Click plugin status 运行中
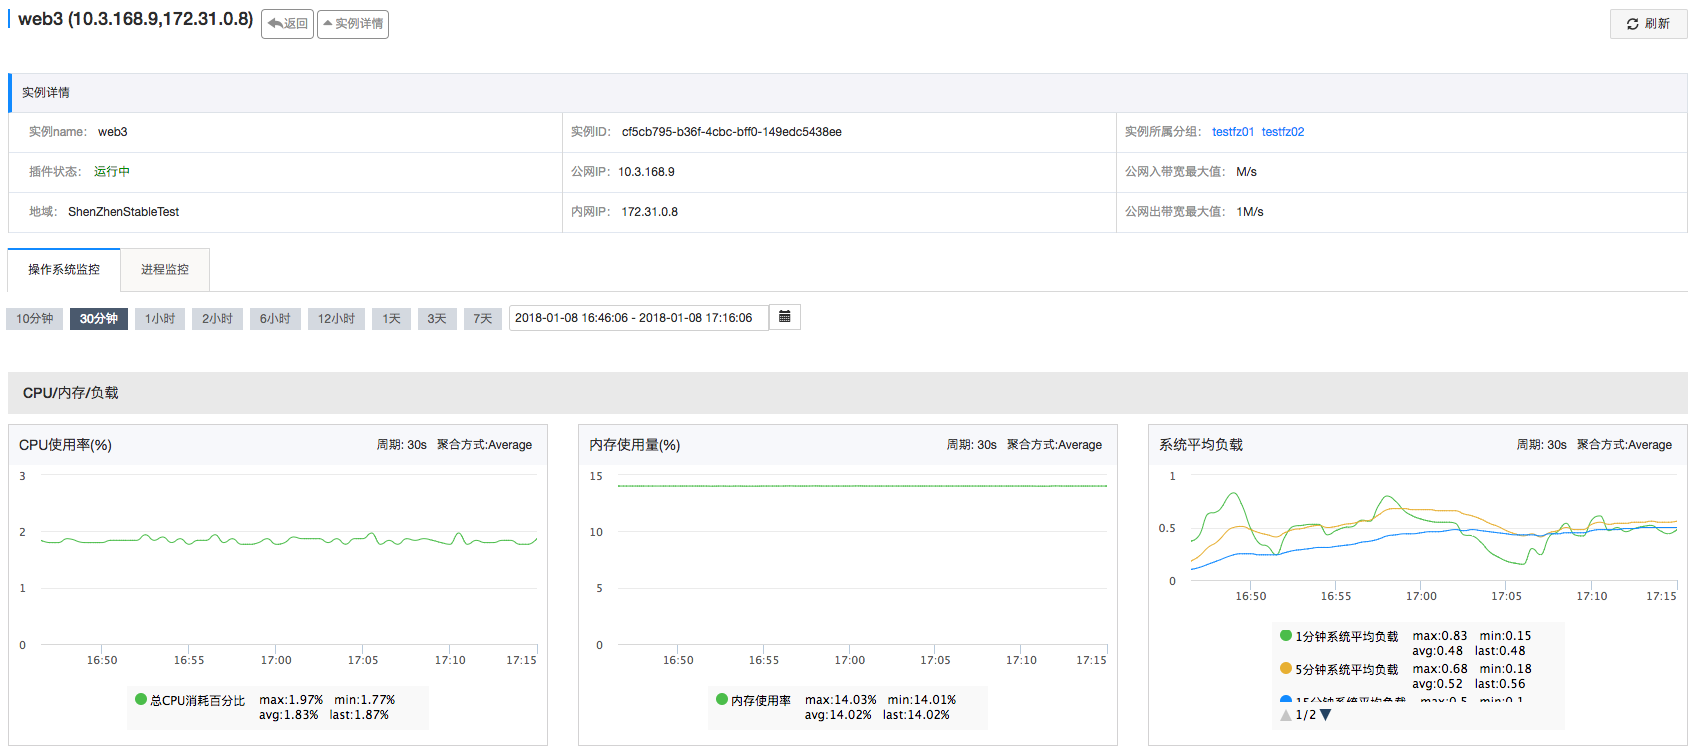1693x753 pixels. (x=112, y=172)
